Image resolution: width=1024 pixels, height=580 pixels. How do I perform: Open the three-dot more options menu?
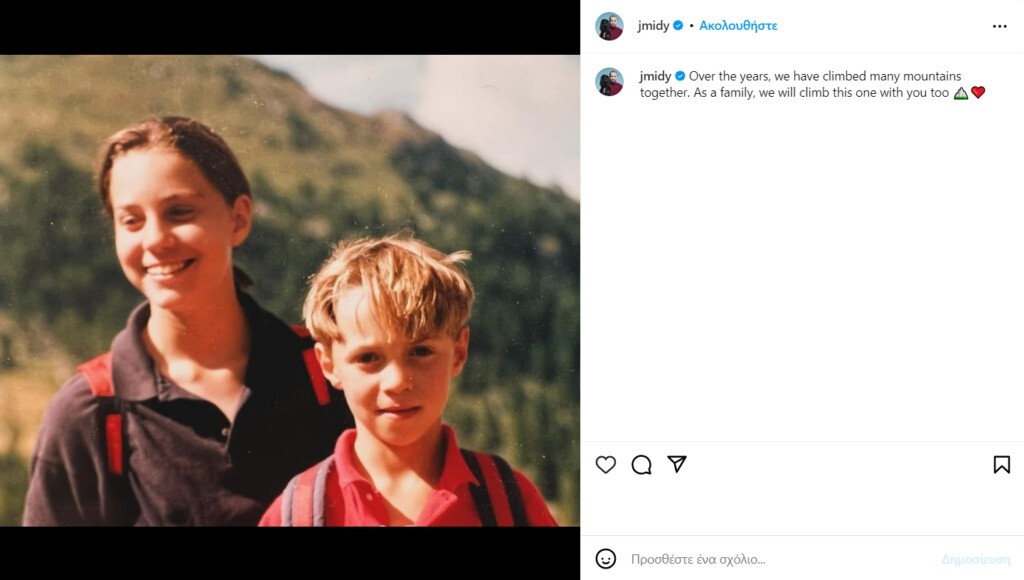tap(999, 26)
